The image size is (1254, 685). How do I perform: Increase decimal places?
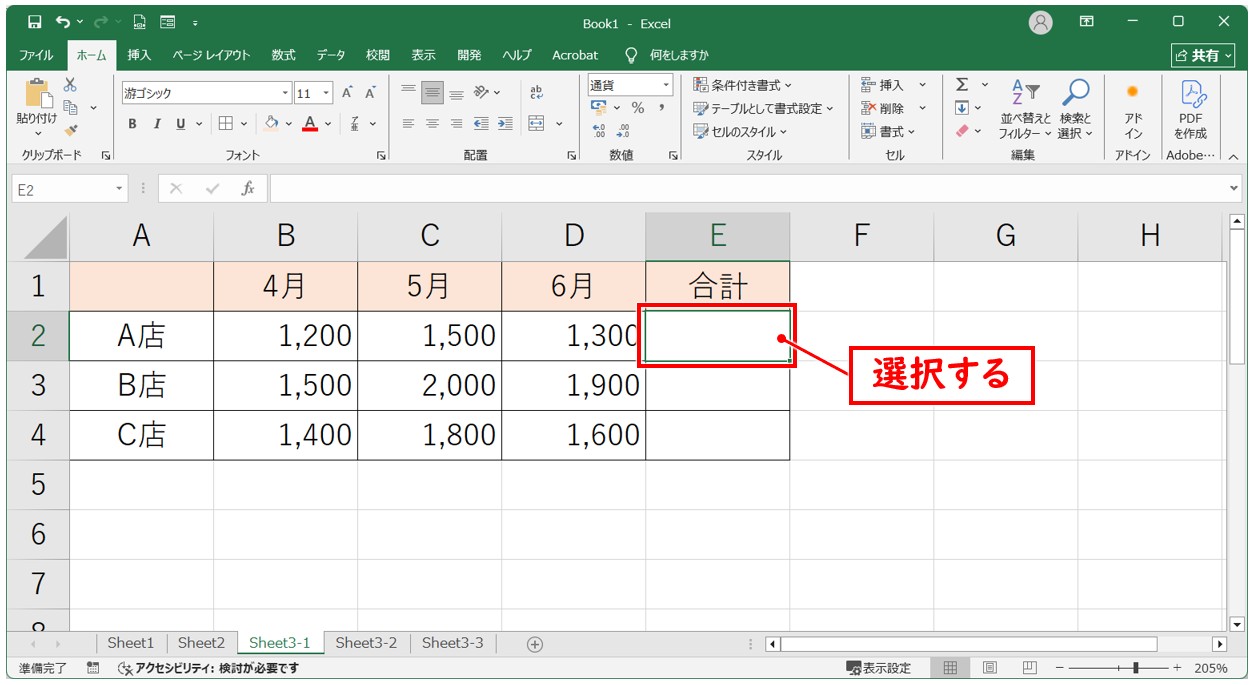coord(599,131)
